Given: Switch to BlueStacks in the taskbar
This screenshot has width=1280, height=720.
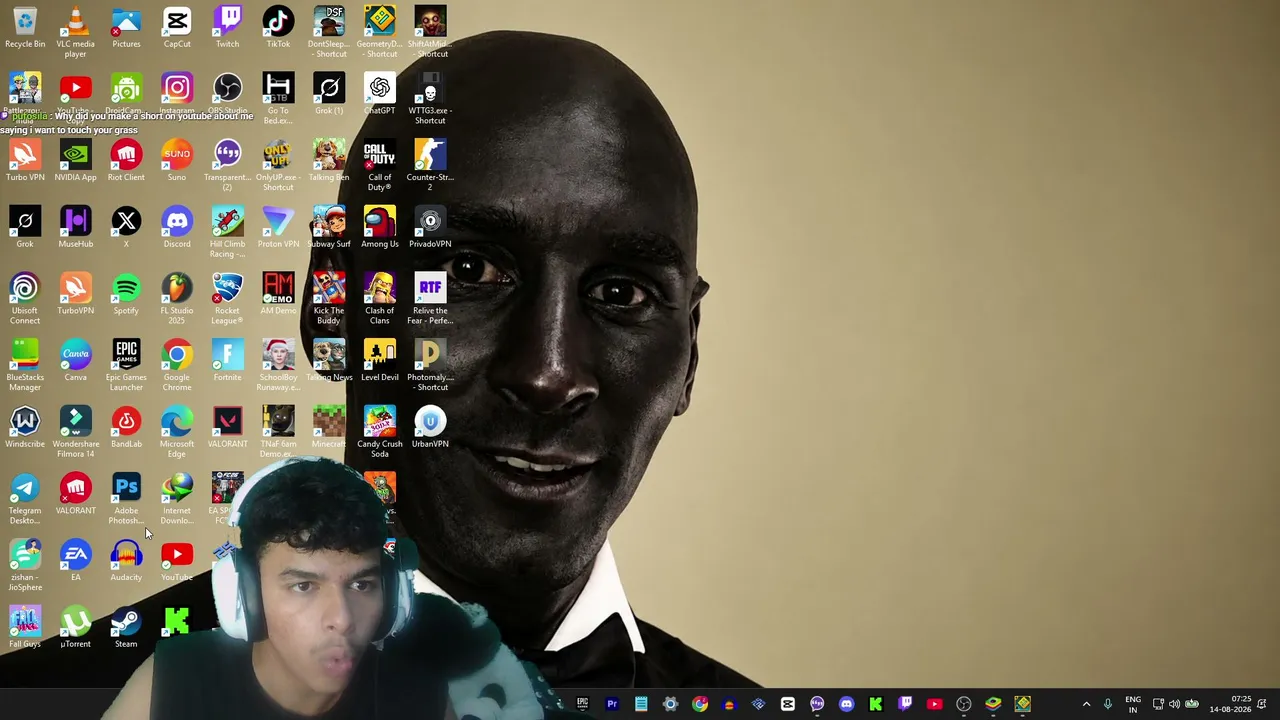Looking at the screenshot, I should click(993, 704).
